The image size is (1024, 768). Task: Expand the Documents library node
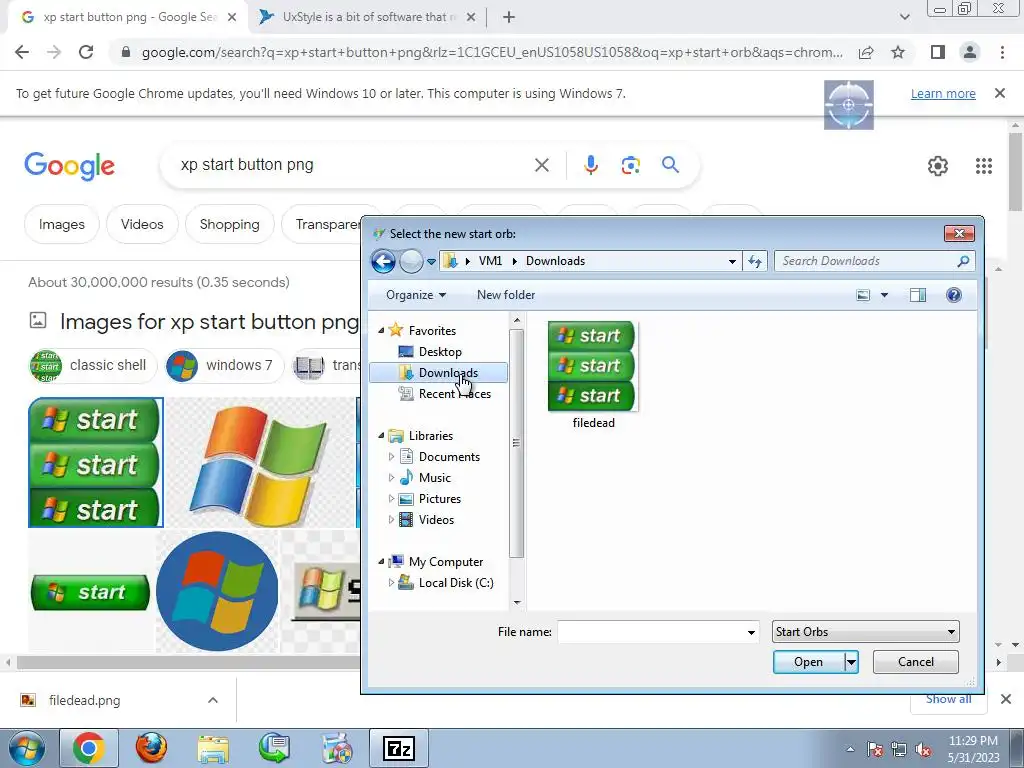(x=391, y=456)
